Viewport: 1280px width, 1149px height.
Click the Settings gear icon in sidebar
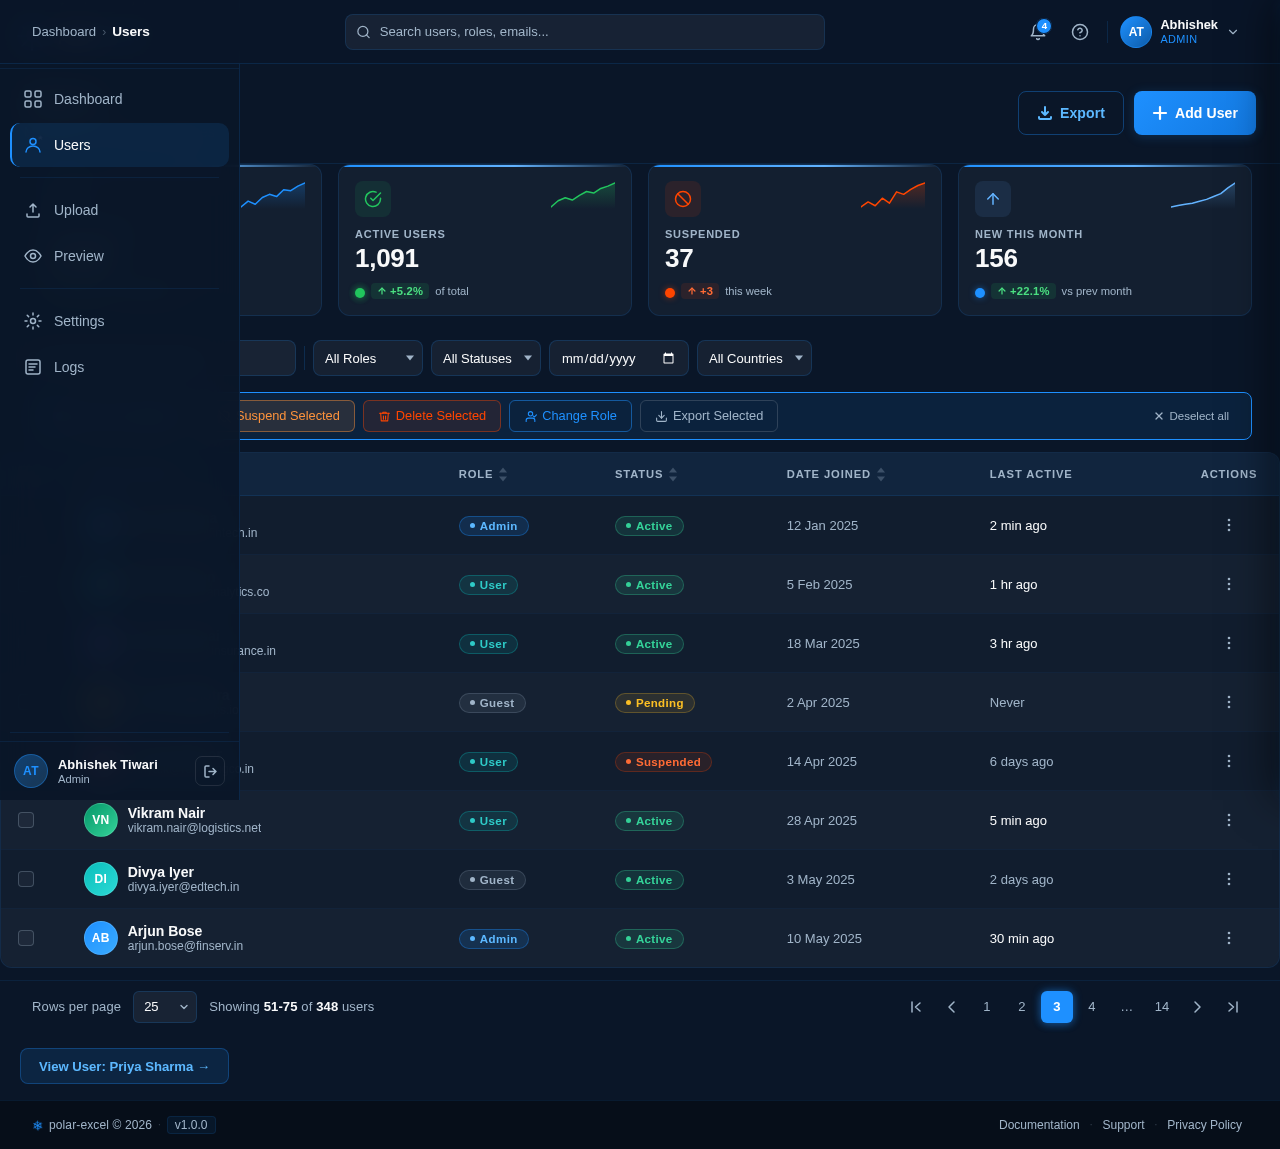32,321
